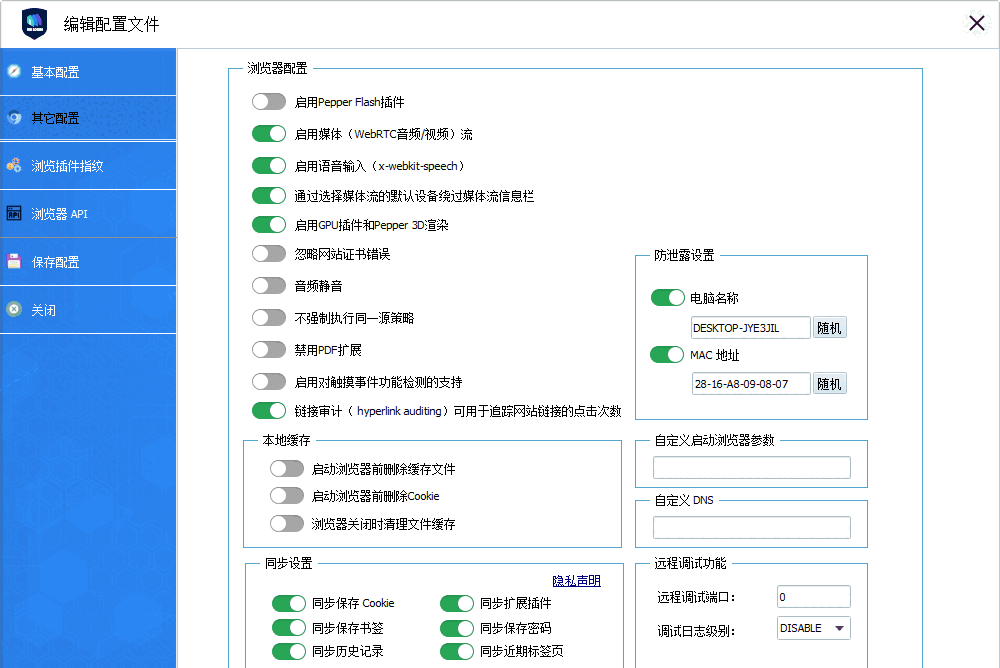Viewport: 1000px width, 668px height.
Task: Open the 调试日志级别 DISABLE dropdown
Action: (812, 628)
